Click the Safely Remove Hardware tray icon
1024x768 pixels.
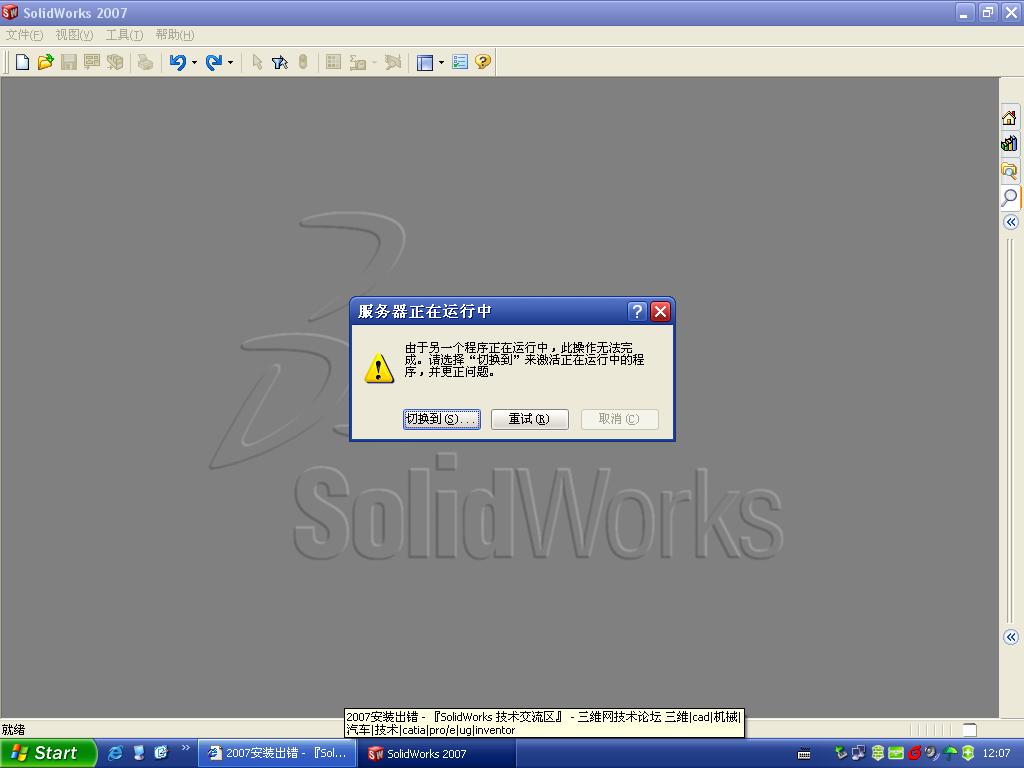(x=840, y=753)
